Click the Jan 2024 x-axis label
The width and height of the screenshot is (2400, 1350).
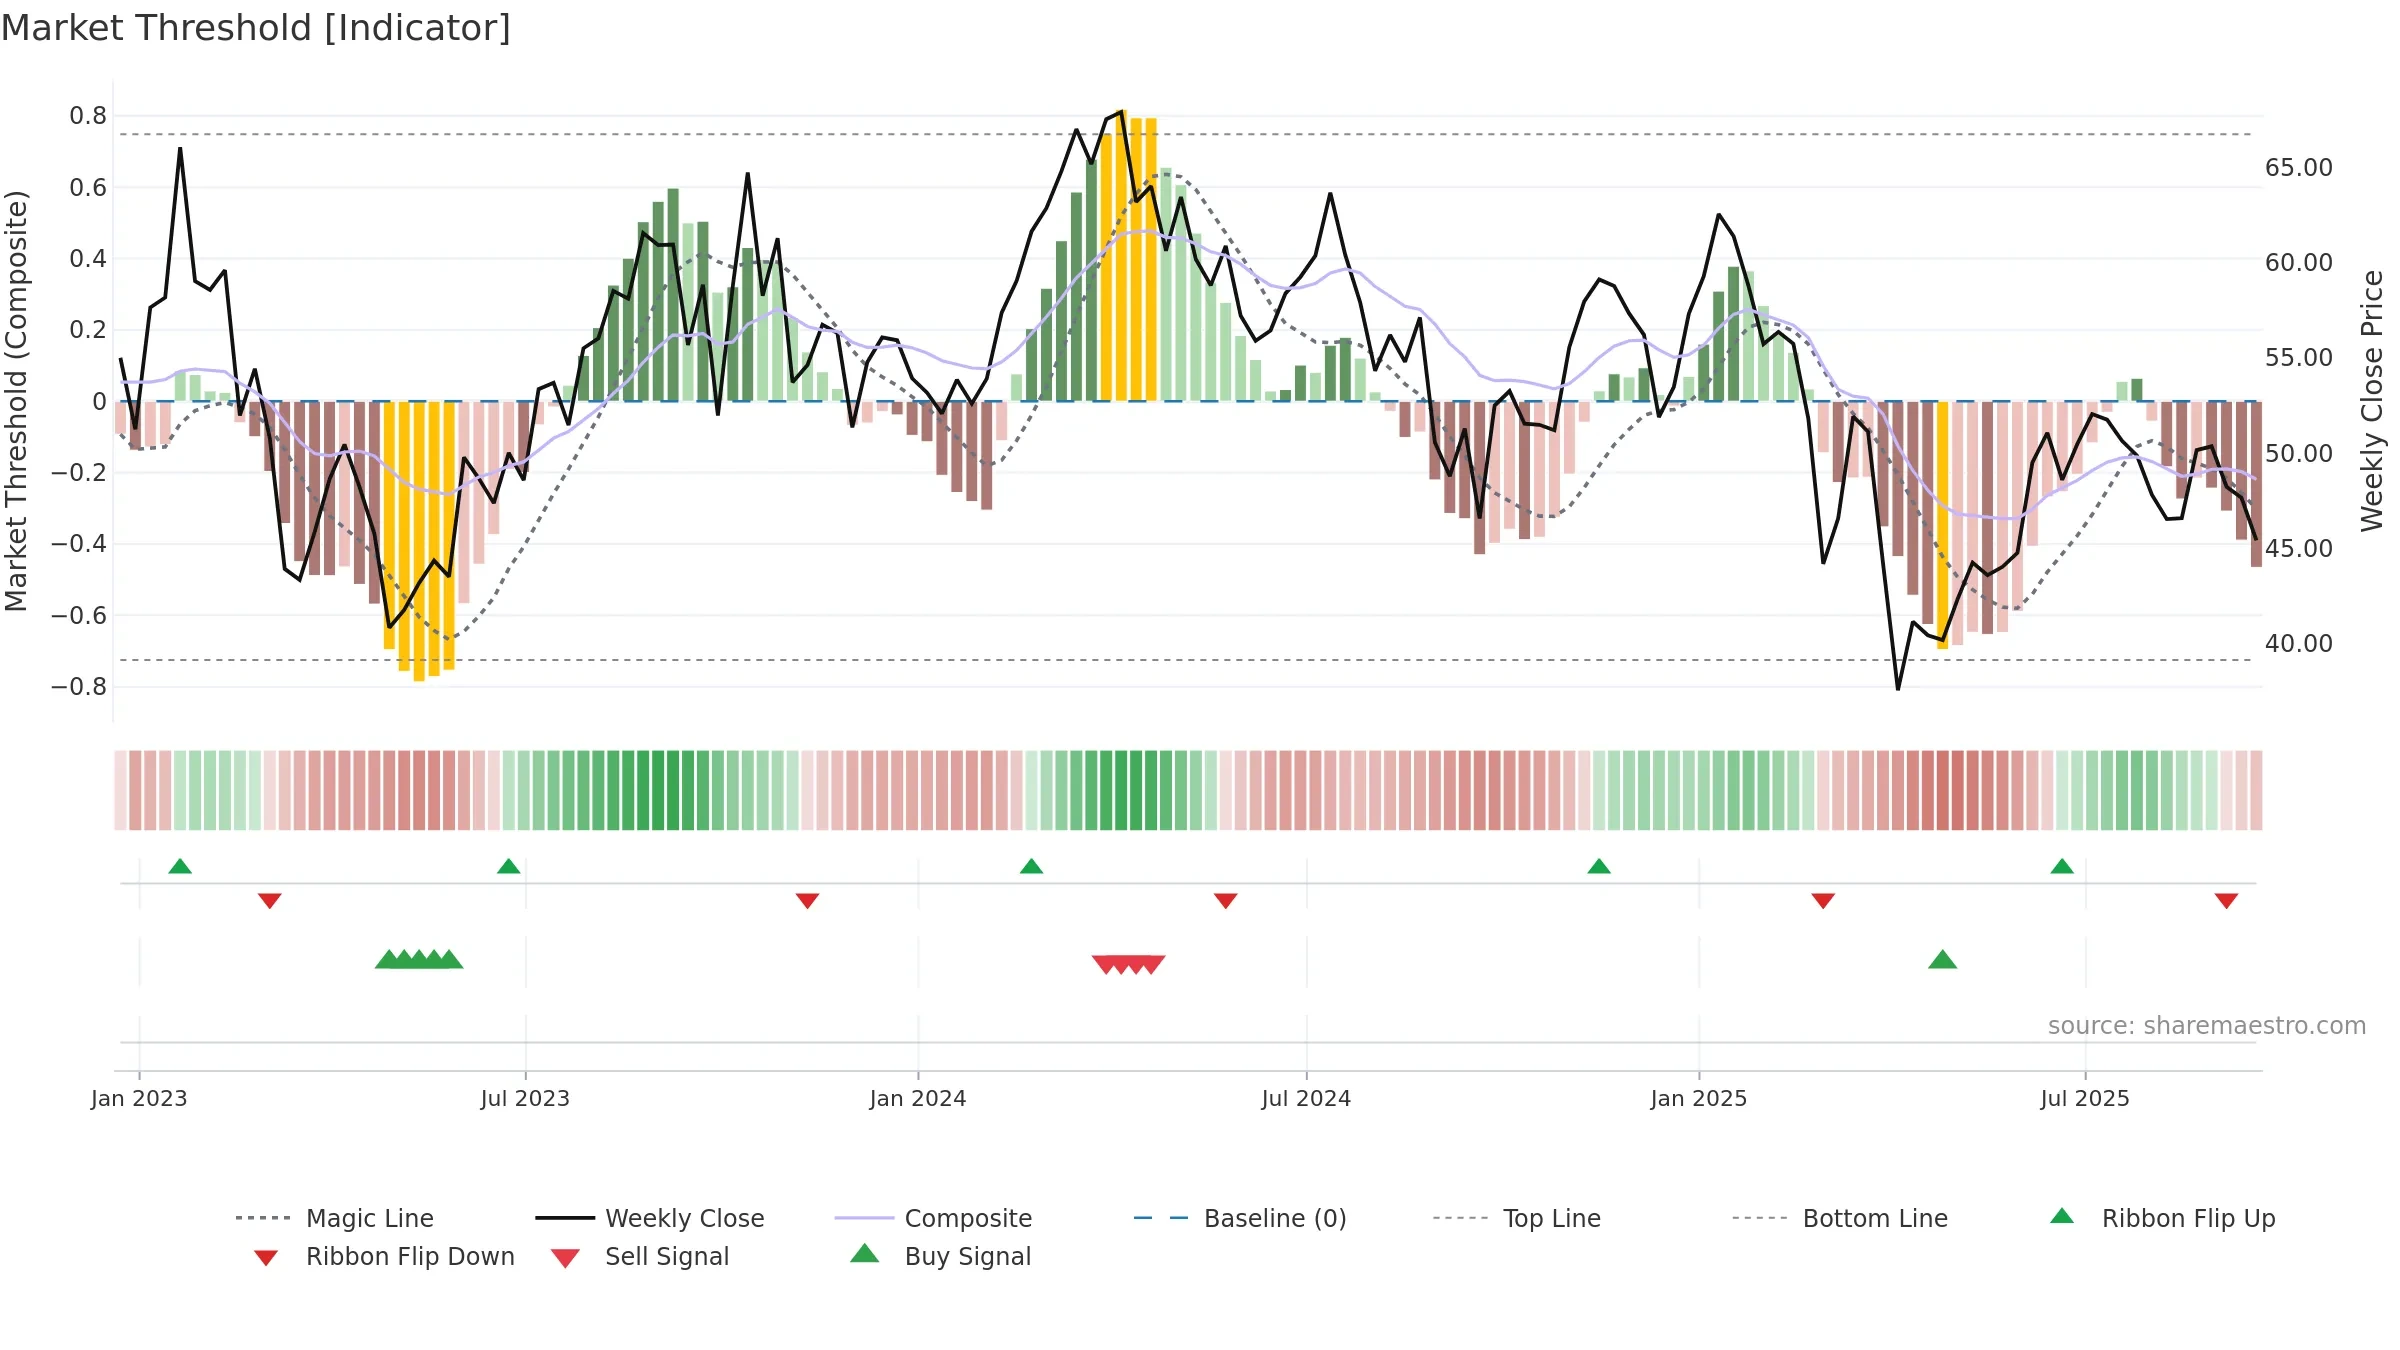point(918,1098)
